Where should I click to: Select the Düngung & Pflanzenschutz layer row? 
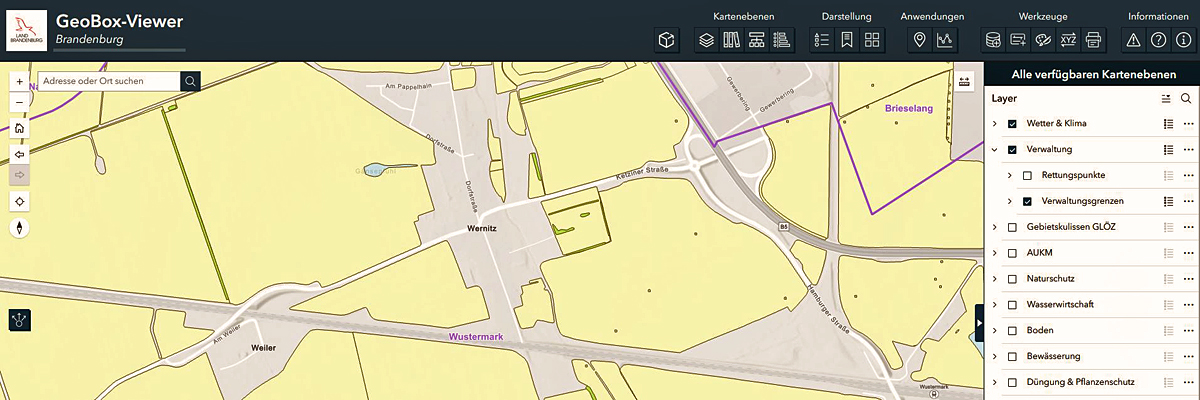point(1092,382)
